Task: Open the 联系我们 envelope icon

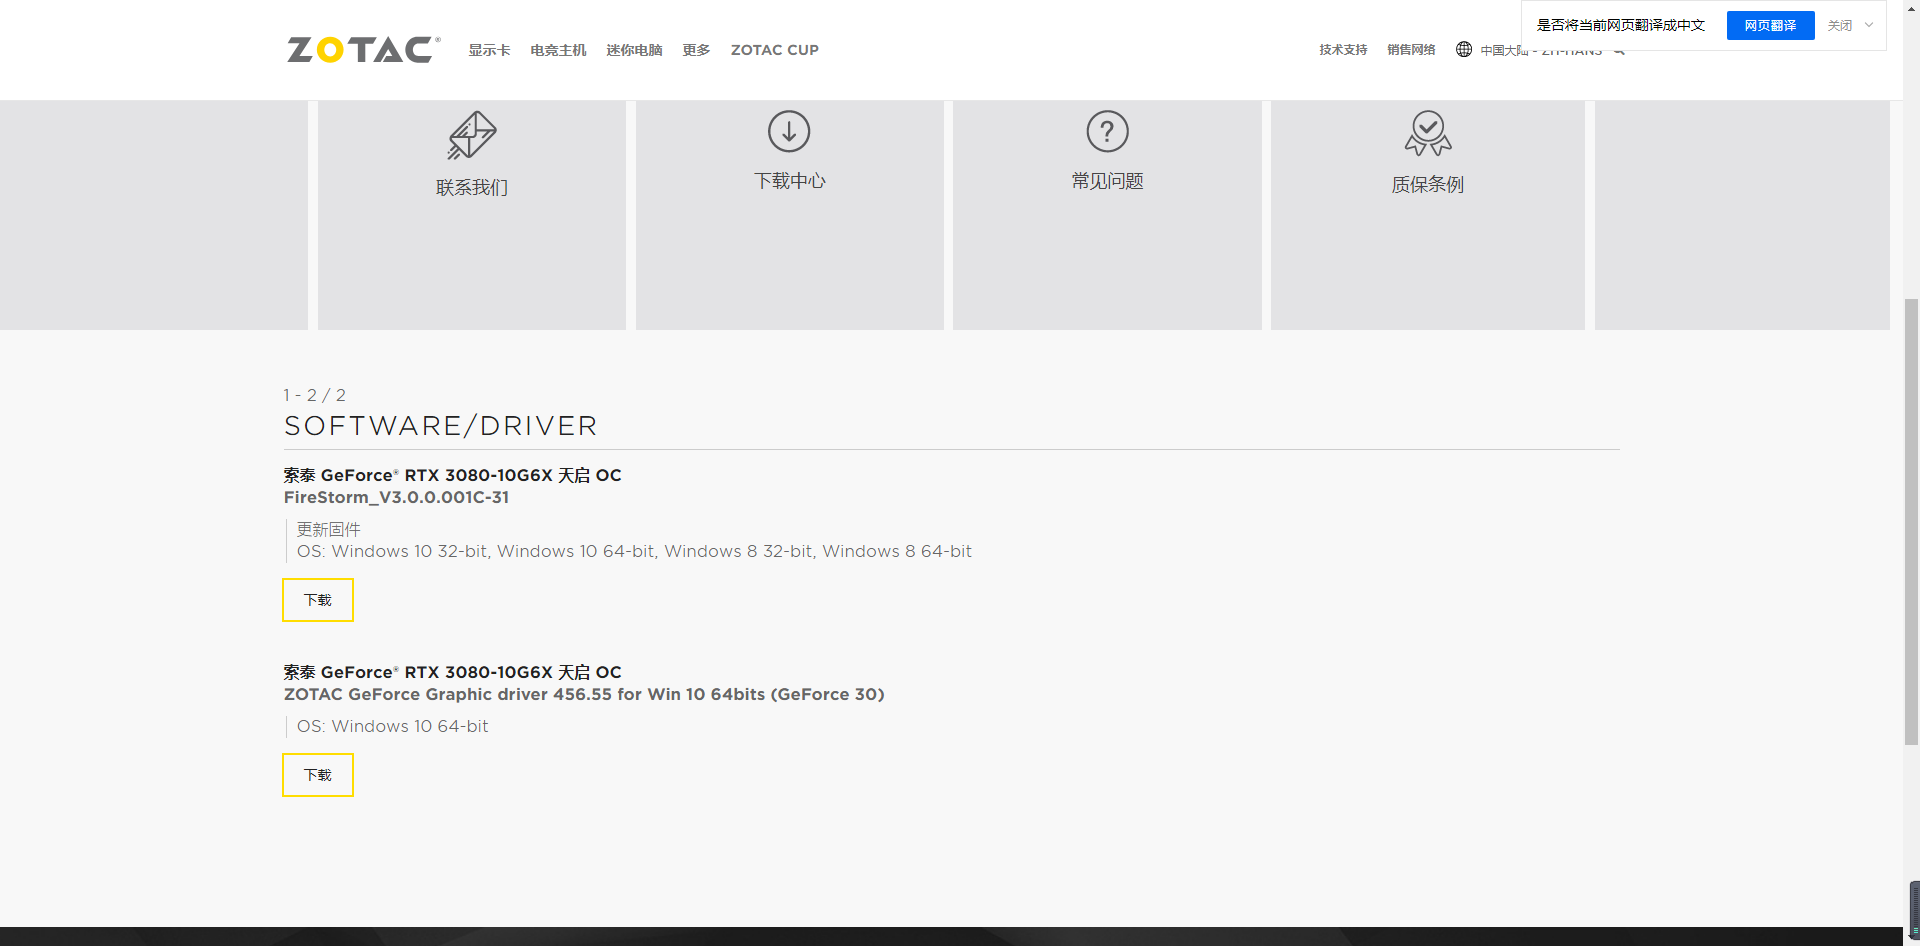Action: pyautogui.click(x=472, y=135)
